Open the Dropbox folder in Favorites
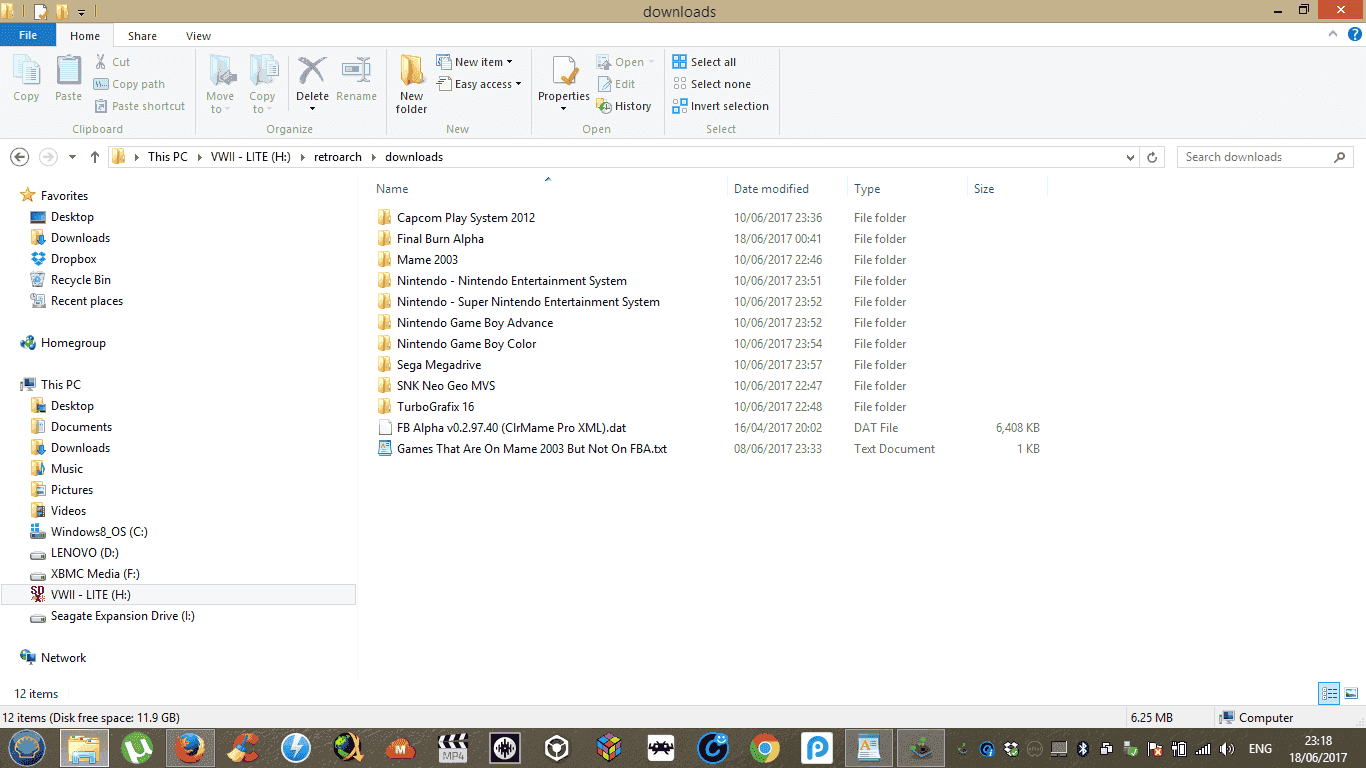1366x768 pixels. 63,259
